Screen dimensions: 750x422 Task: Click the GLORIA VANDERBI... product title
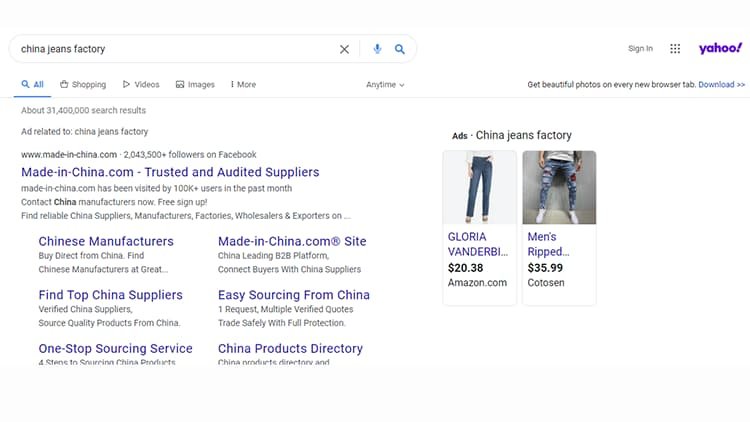pos(478,244)
